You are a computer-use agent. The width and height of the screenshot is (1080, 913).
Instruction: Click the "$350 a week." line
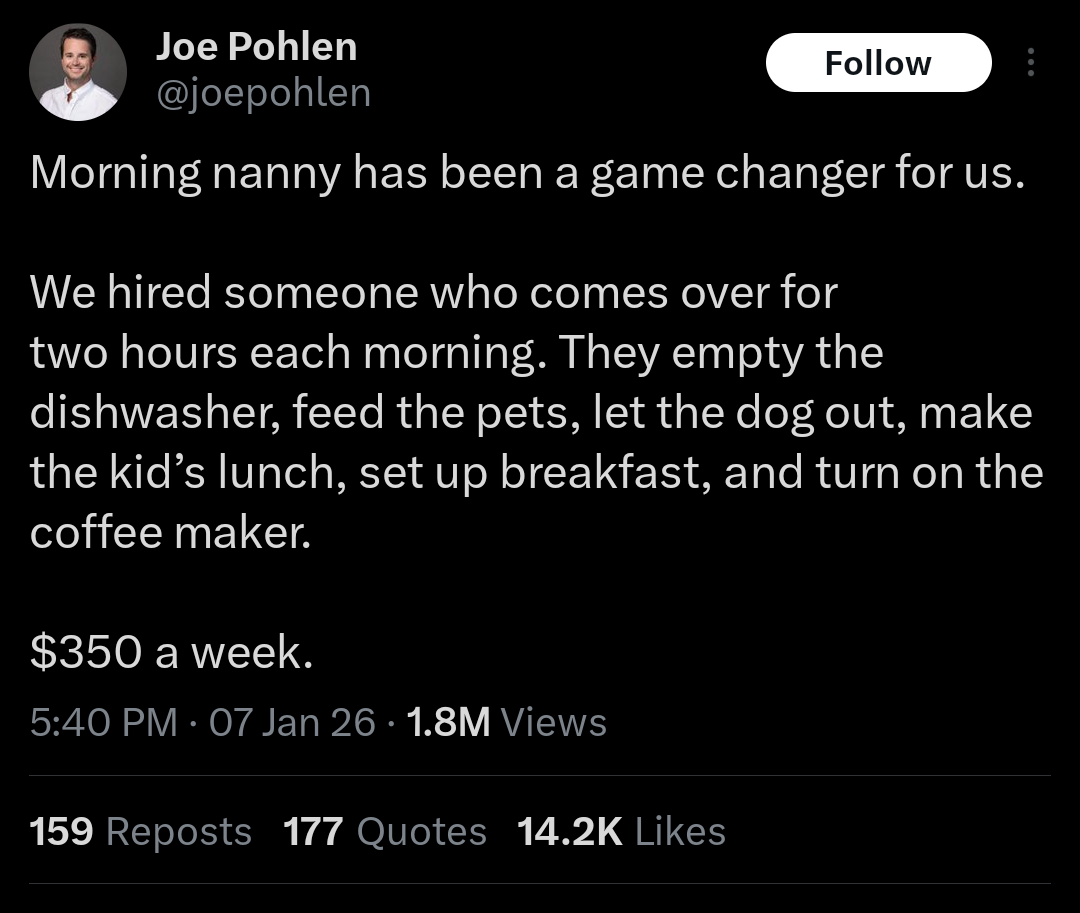(172, 652)
